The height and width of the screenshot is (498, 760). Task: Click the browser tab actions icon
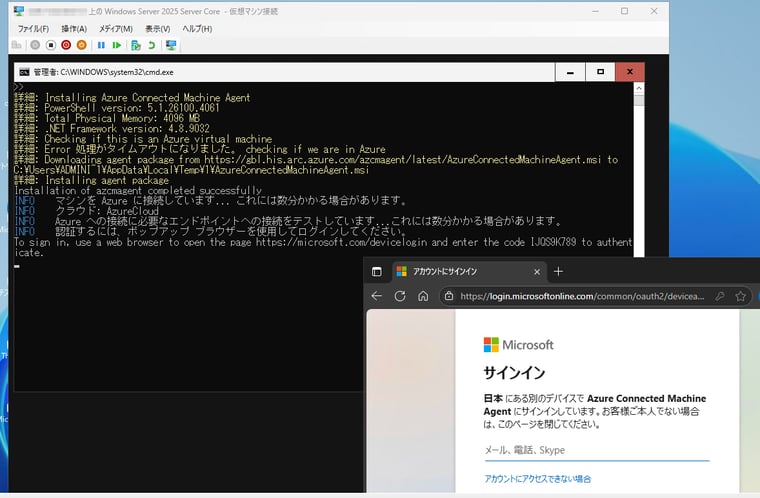coord(377,272)
